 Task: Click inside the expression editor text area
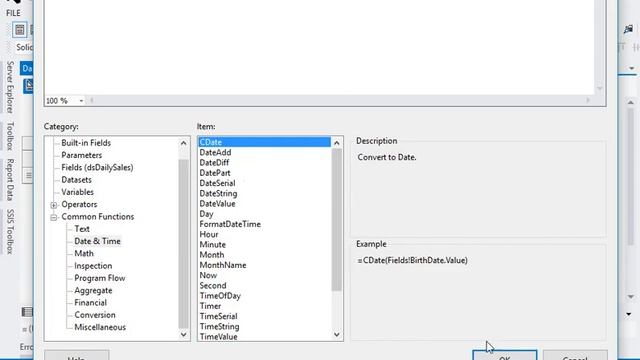[x=319, y=47]
